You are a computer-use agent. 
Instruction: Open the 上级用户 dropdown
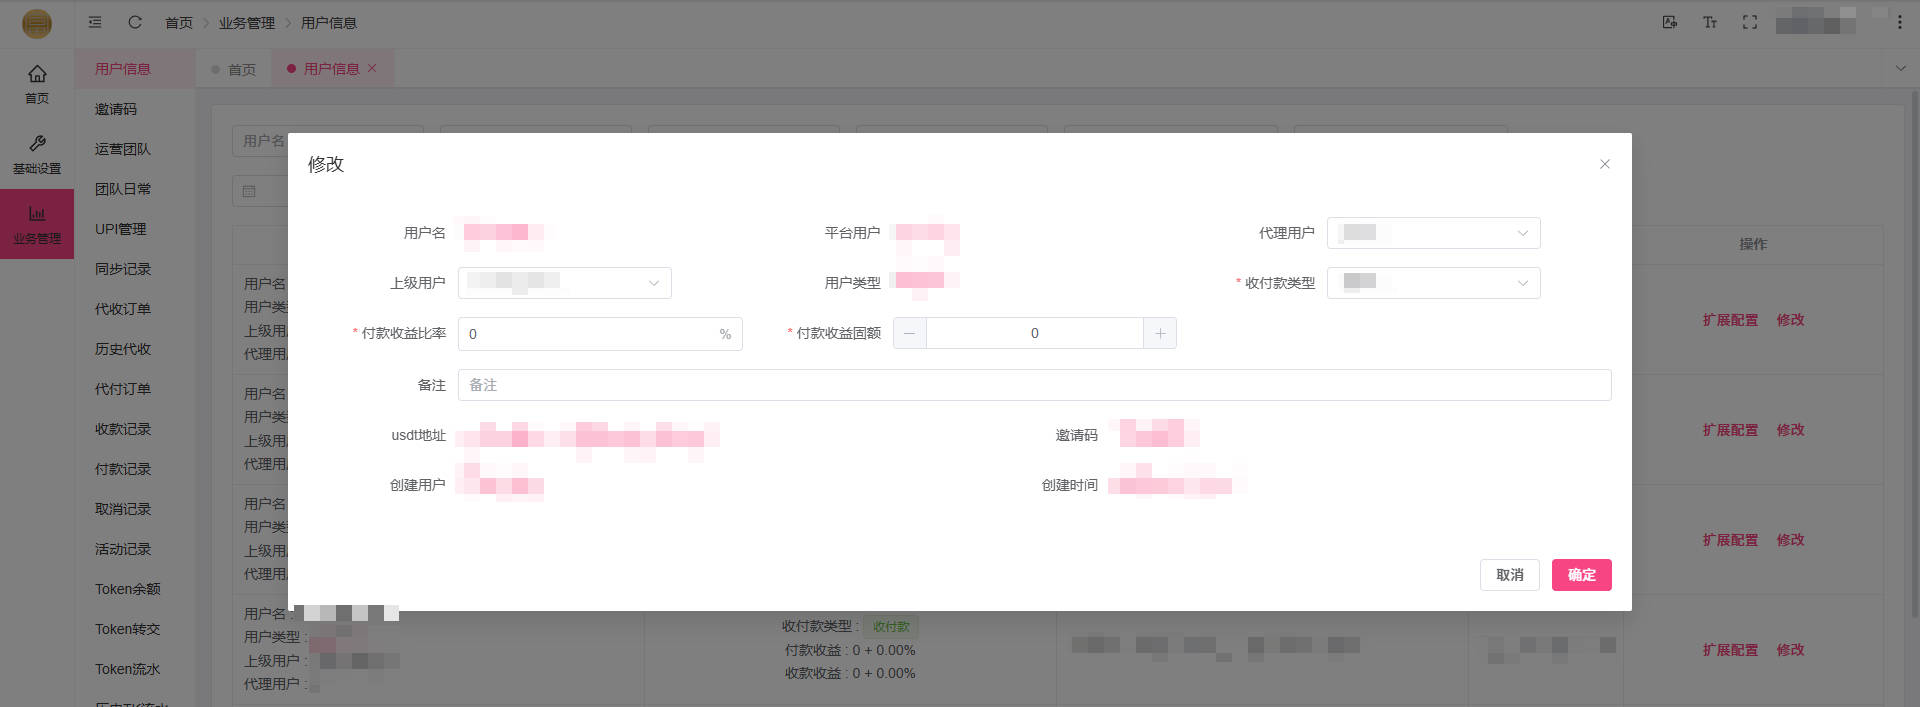tap(564, 283)
